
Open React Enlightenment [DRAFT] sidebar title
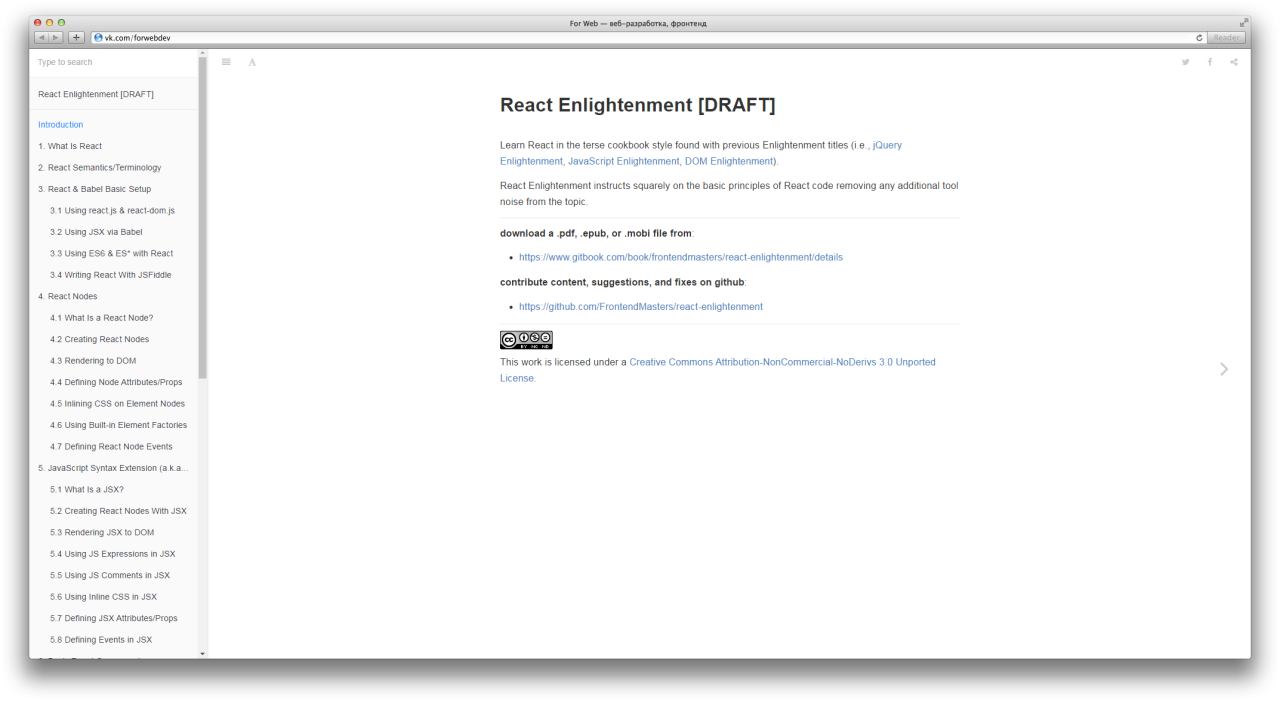click(96, 94)
